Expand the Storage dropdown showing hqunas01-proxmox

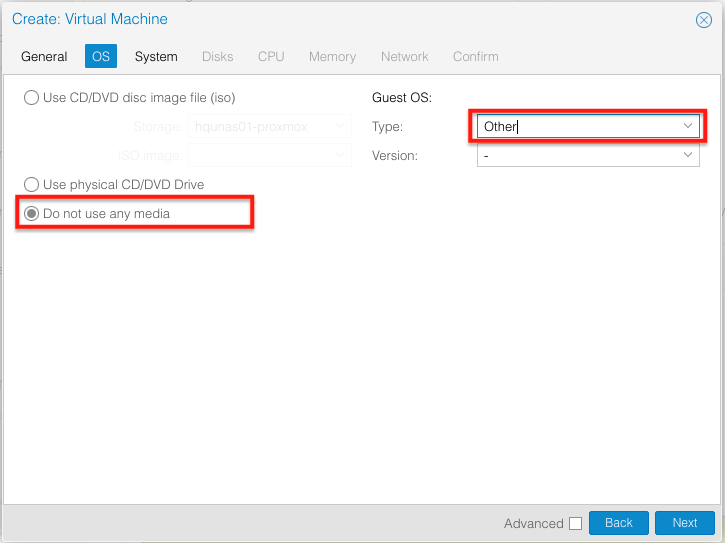340,126
